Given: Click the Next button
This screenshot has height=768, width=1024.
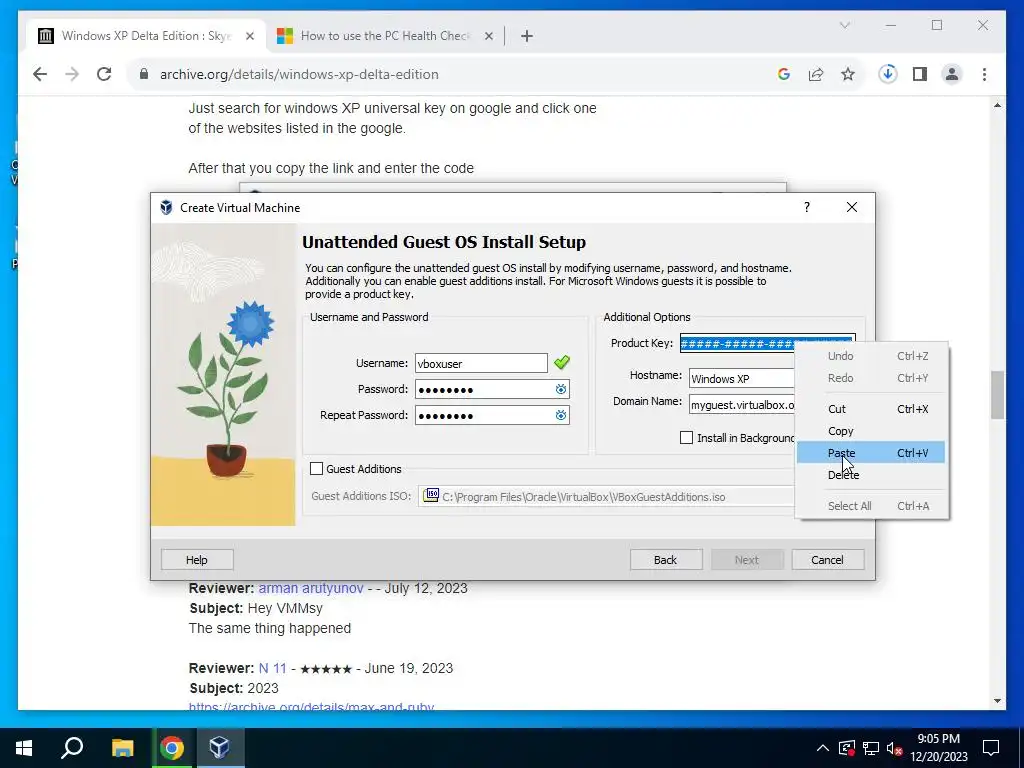Looking at the screenshot, I should click(x=746, y=560).
